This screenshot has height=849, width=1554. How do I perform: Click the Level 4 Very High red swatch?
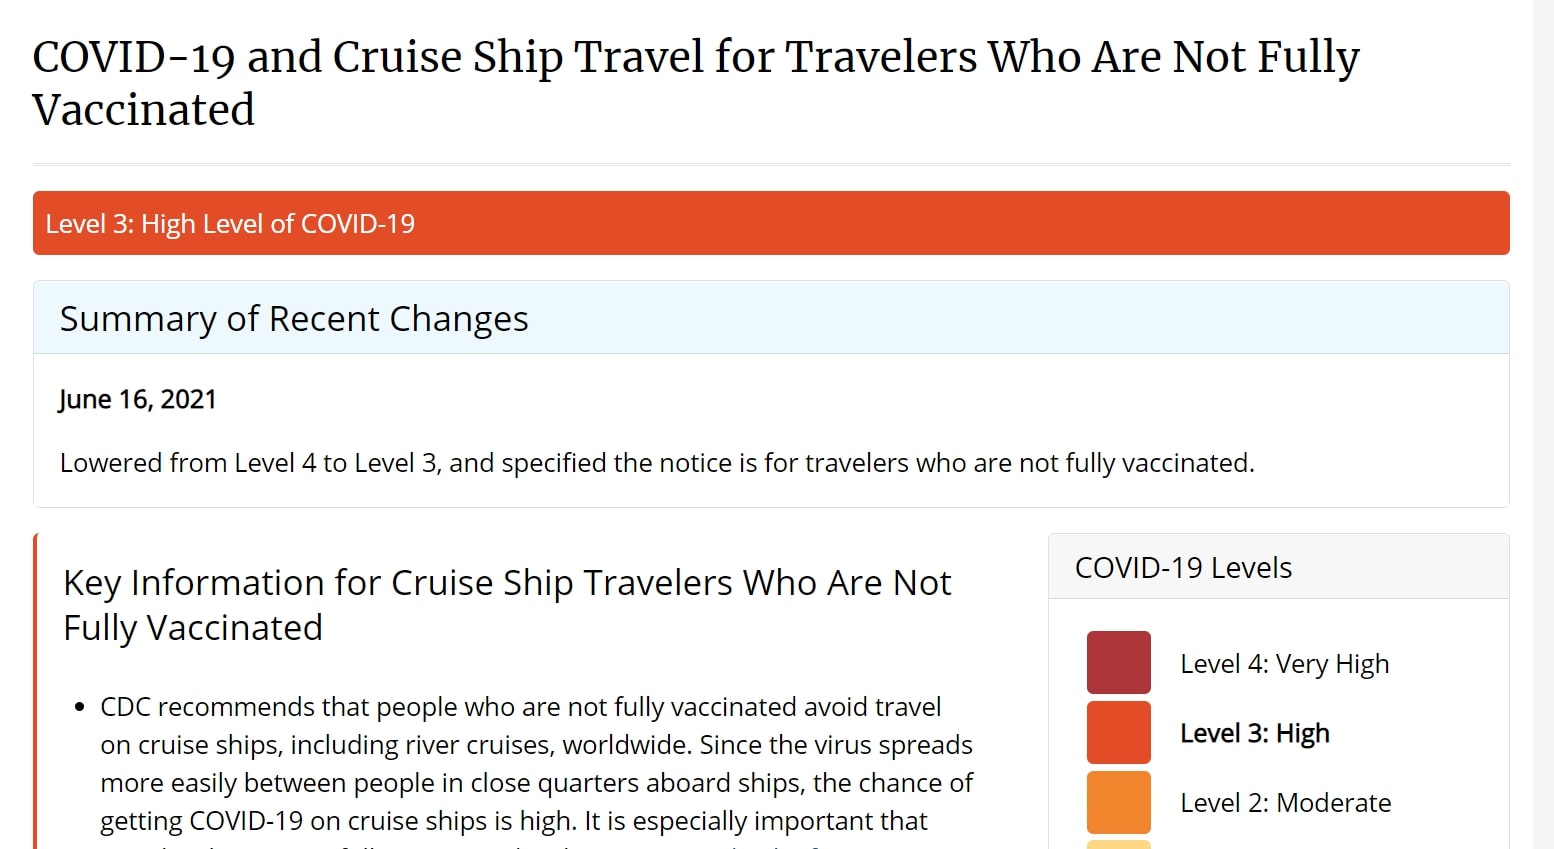[x=1118, y=662]
